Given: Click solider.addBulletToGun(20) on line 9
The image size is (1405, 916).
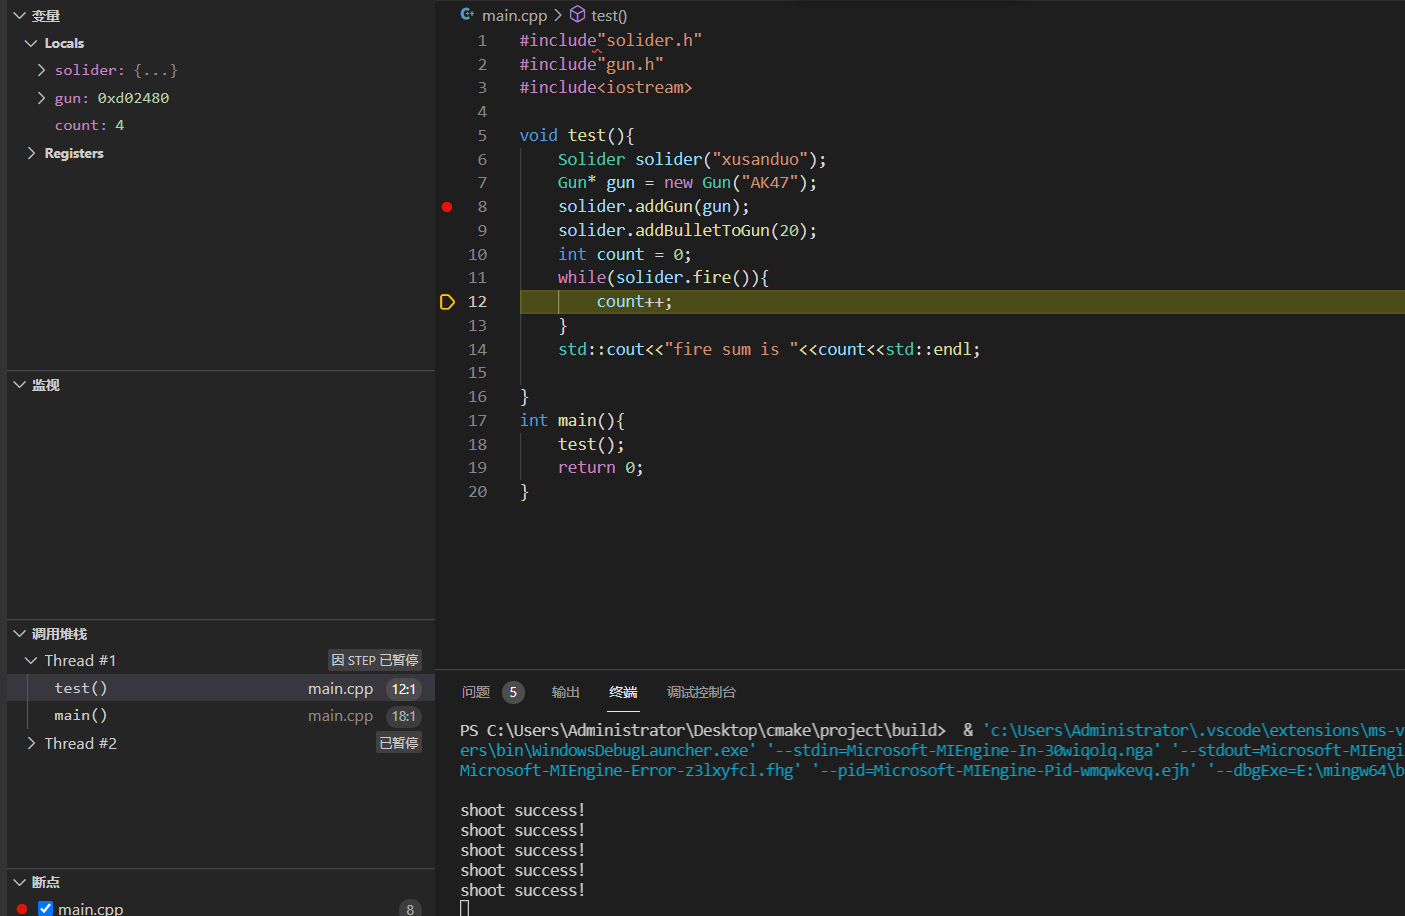Looking at the screenshot, I should [x=687, y=231].
